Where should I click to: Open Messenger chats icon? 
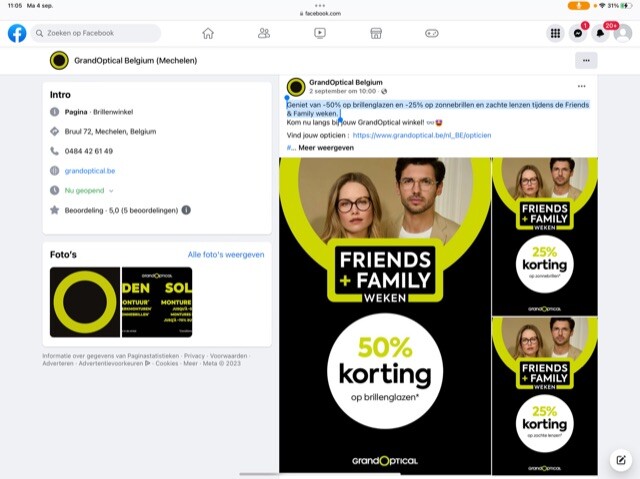pos(578,33)
